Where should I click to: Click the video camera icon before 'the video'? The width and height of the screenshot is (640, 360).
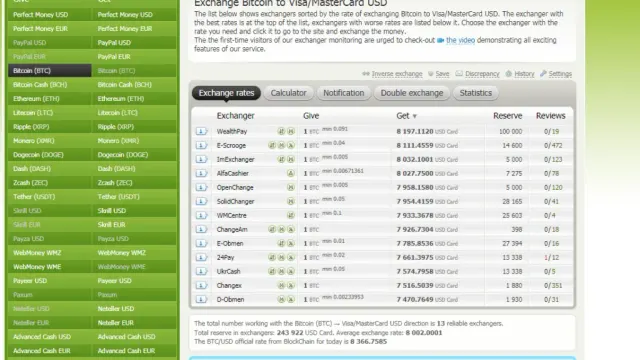coord(440,40)
